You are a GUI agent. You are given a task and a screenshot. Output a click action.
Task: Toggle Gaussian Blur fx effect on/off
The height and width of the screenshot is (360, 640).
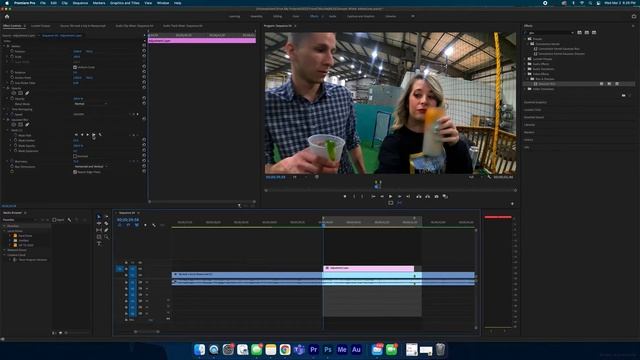click(8, 120)
